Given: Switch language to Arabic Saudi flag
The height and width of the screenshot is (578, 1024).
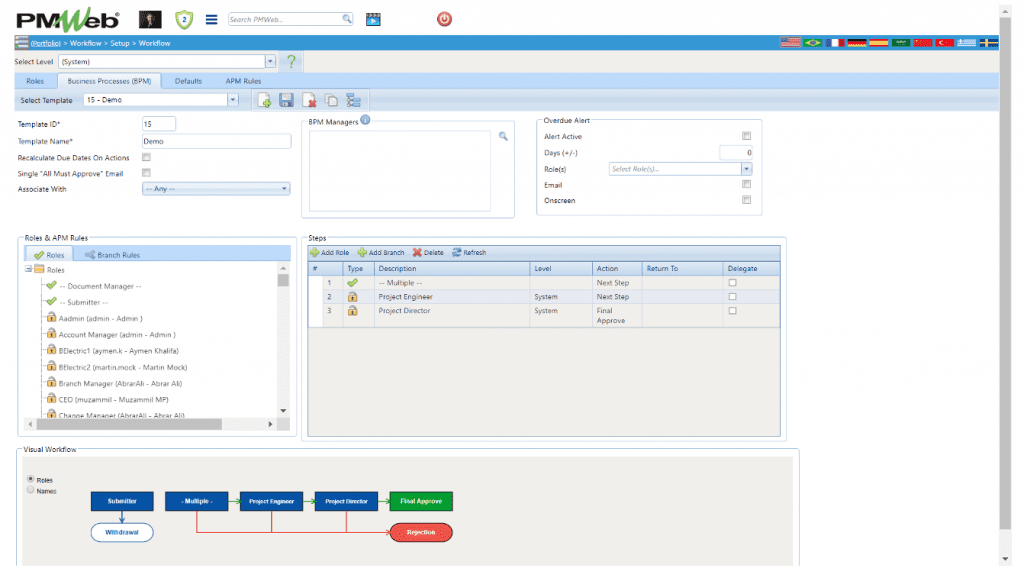Looking at the screenshot, I should (901, 42).
